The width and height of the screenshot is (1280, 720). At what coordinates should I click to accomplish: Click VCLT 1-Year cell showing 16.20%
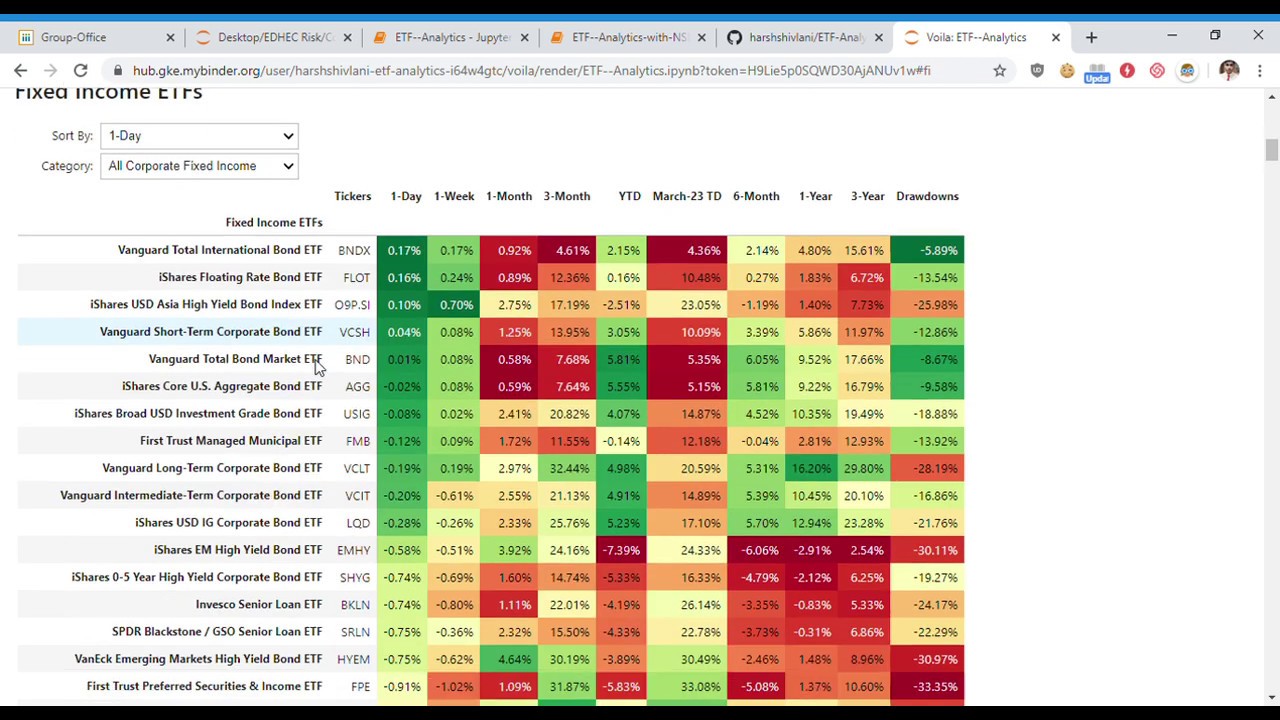coord(811,468)
